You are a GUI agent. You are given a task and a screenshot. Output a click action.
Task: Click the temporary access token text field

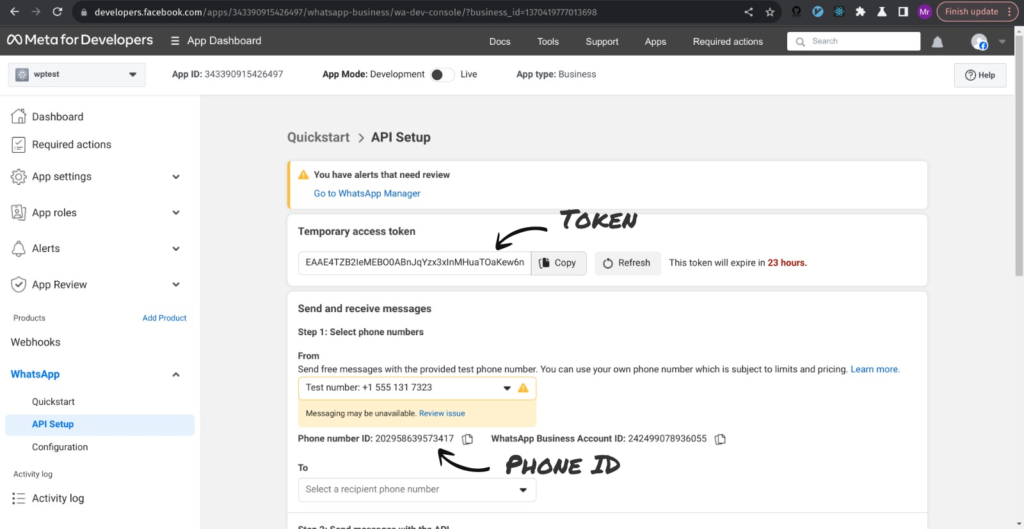tap(415, 263)
